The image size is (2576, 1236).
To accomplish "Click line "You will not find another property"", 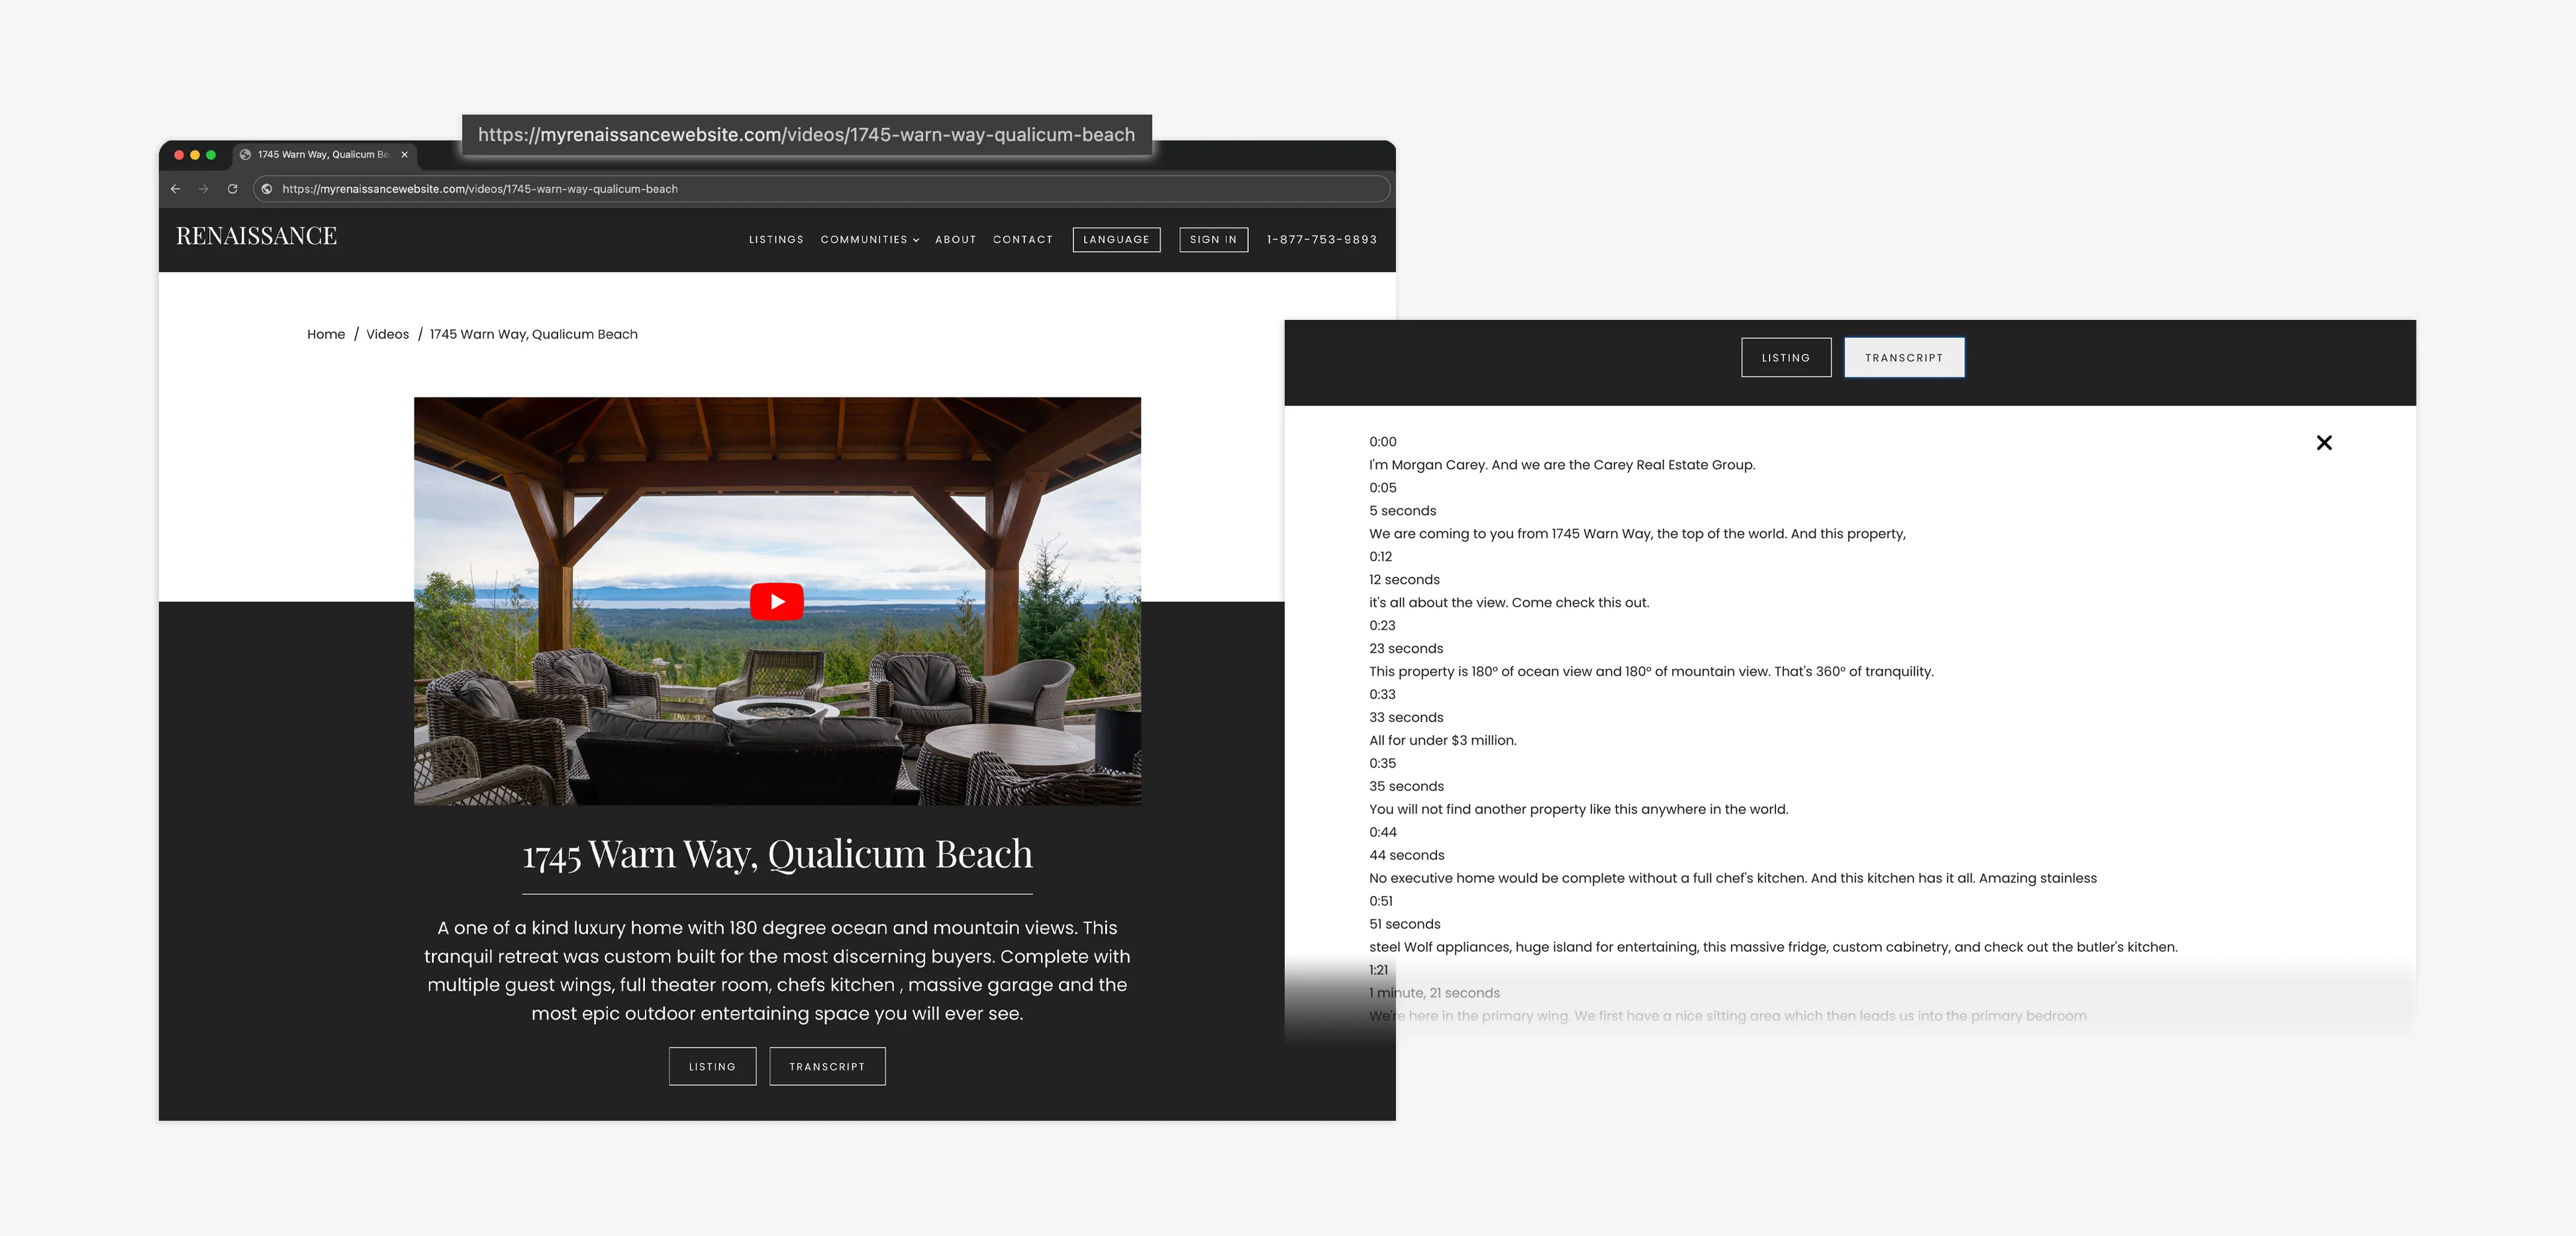I will [x=1579, y=810].
